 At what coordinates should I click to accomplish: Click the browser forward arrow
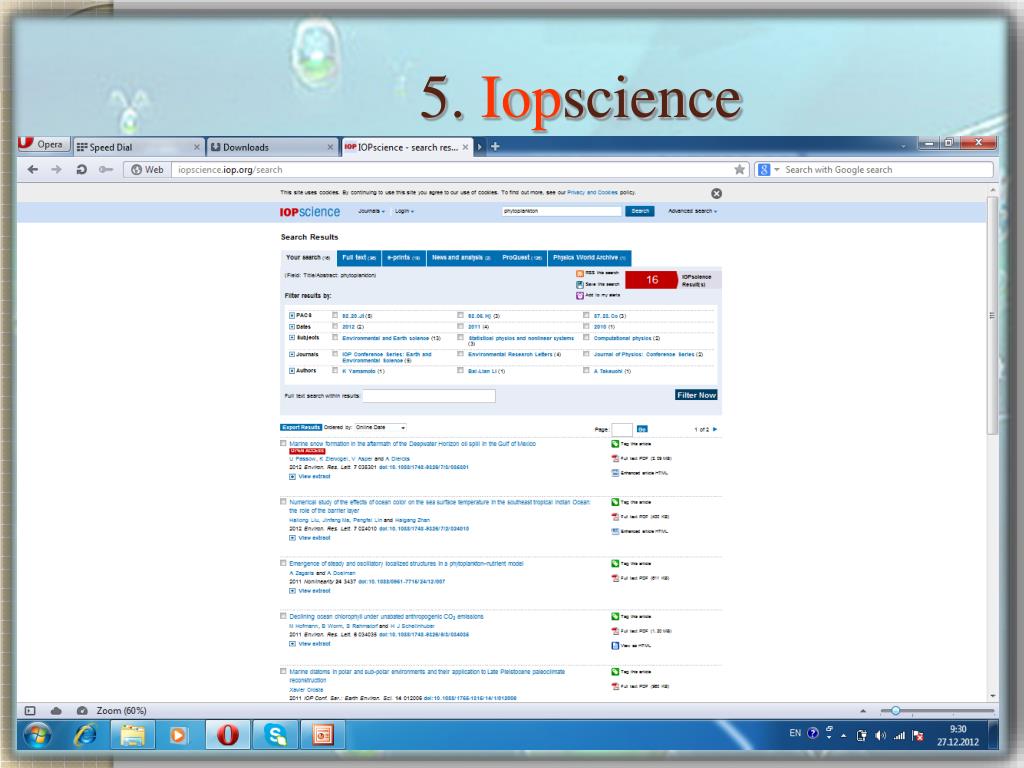tap(56, 170)
